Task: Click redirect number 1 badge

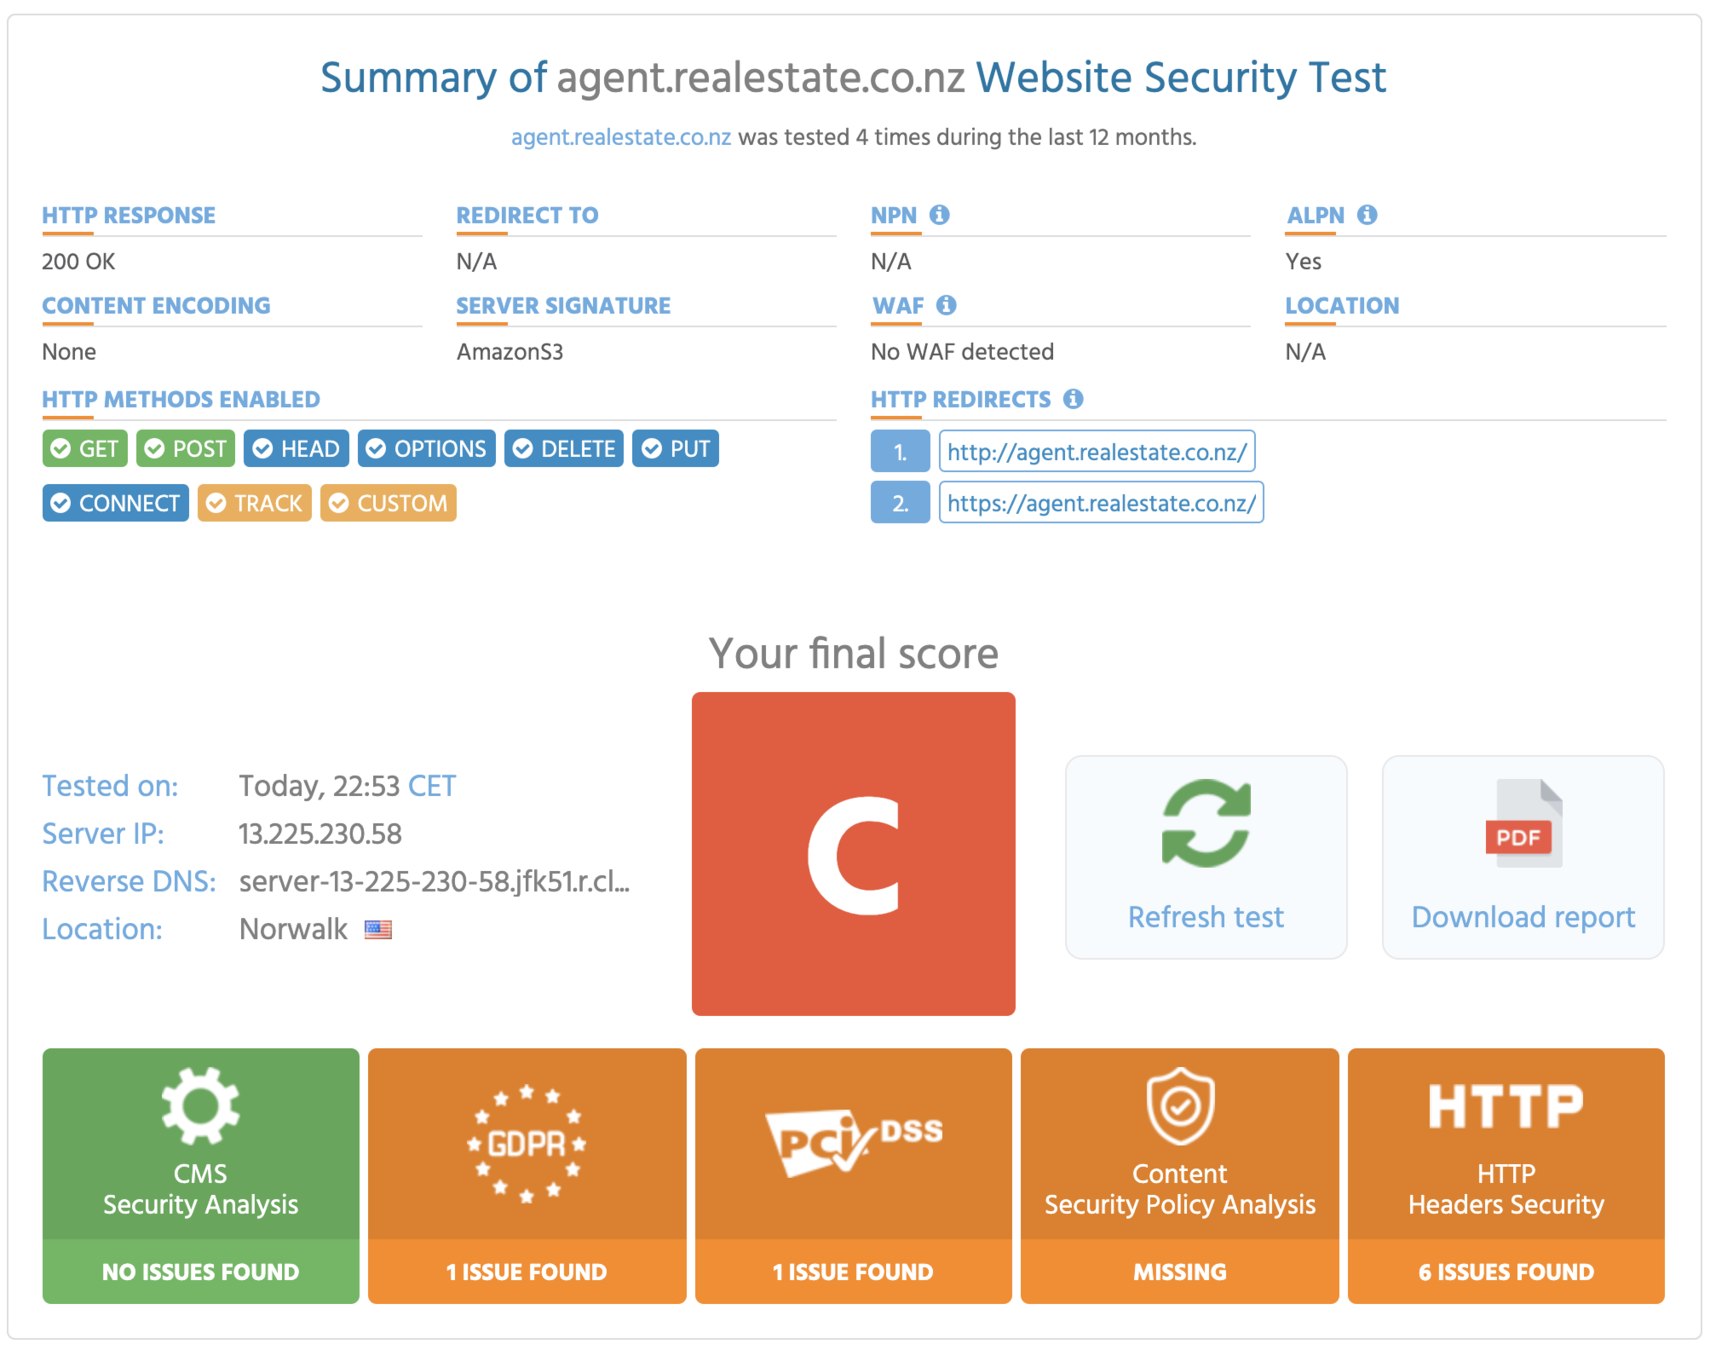Action: tap(900, 452)
